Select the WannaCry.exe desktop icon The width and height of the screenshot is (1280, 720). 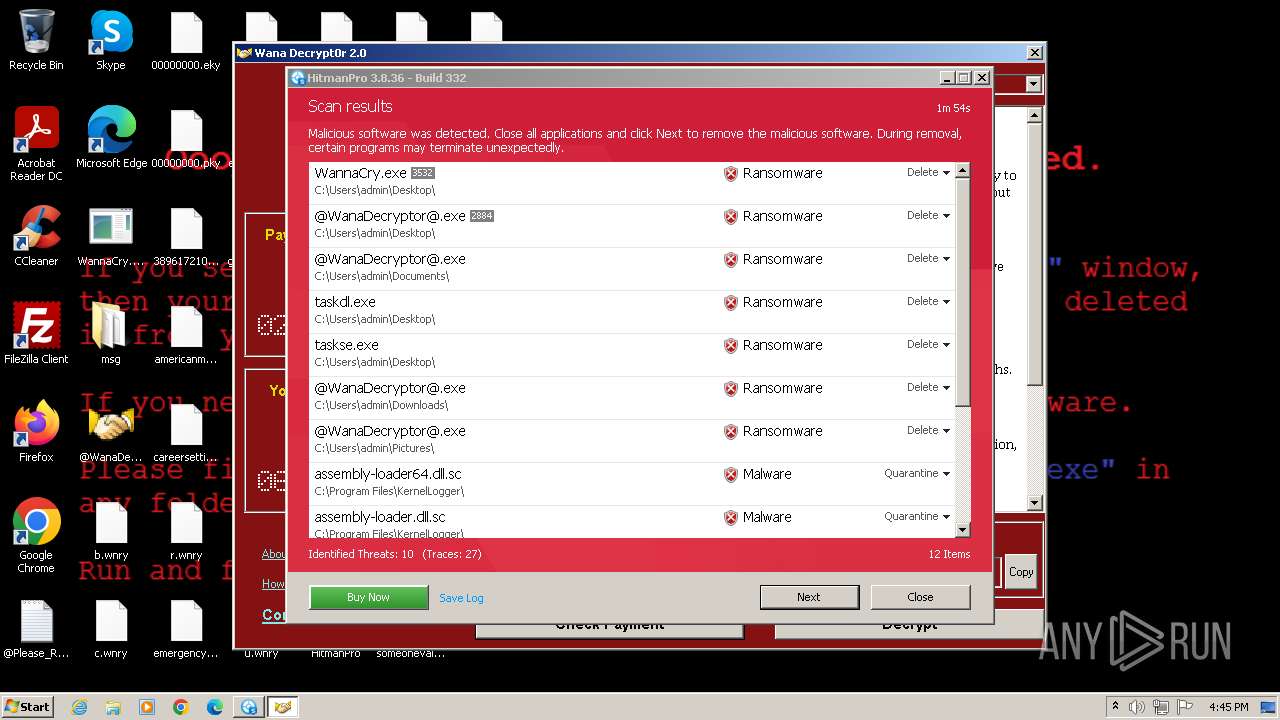point(111,235)
